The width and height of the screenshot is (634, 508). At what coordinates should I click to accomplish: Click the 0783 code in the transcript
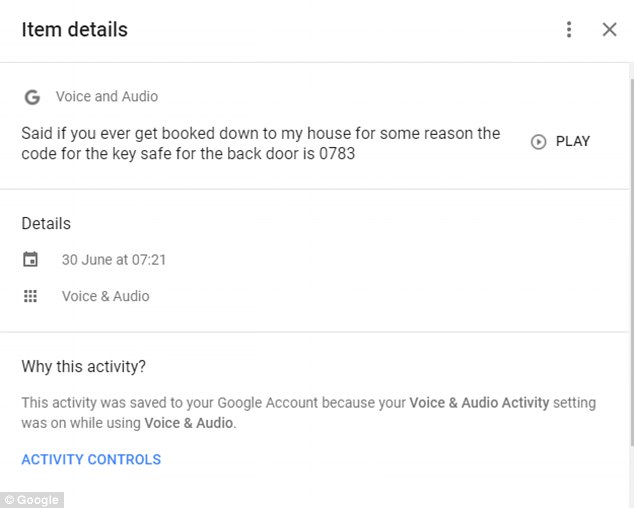337,154
